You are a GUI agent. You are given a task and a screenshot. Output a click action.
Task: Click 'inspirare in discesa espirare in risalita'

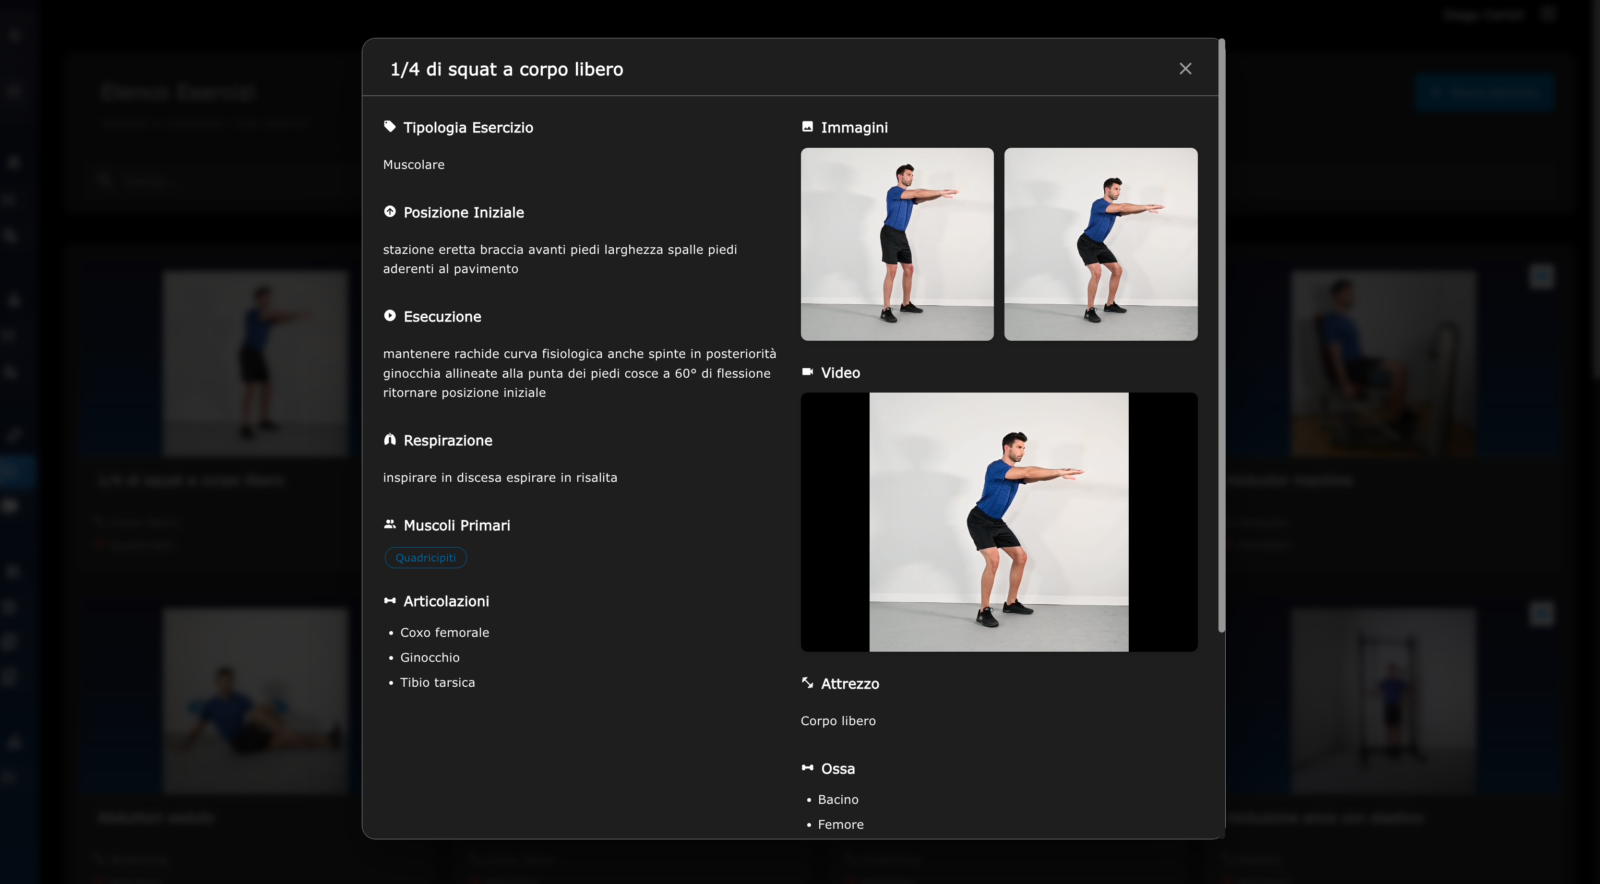[500, 478]
